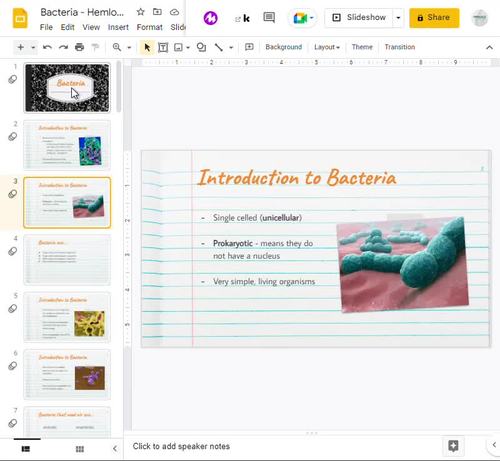Viewport: 500px width, 461px height.
Task: Select slide 4 Bacteria are thumbnail
Action: 67,260
